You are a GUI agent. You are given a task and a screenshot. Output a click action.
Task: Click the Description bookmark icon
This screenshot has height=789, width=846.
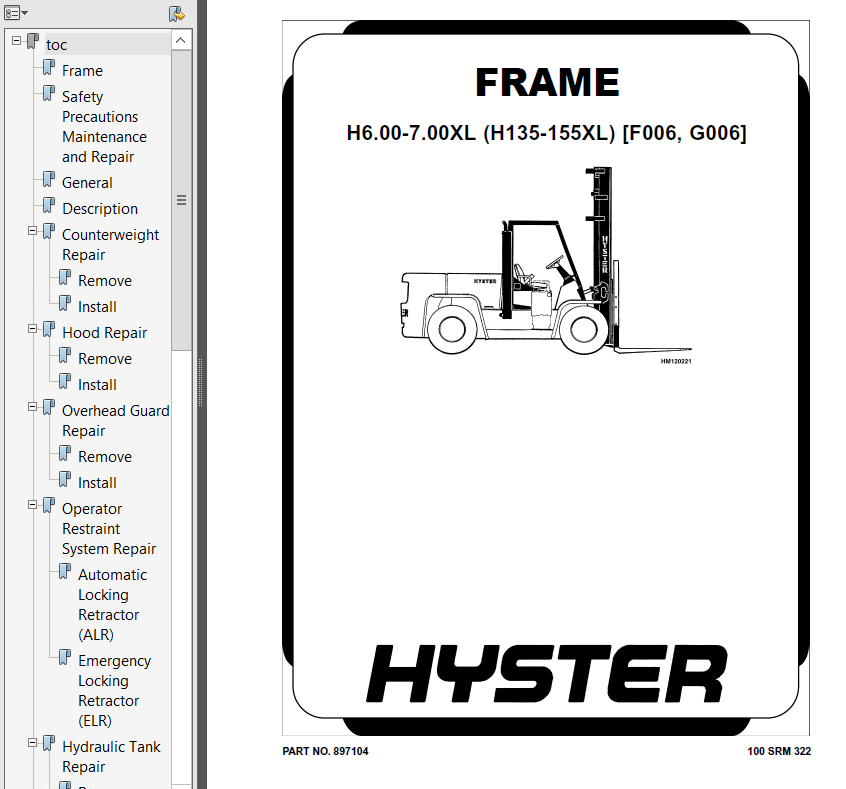(x=49, y=205)
